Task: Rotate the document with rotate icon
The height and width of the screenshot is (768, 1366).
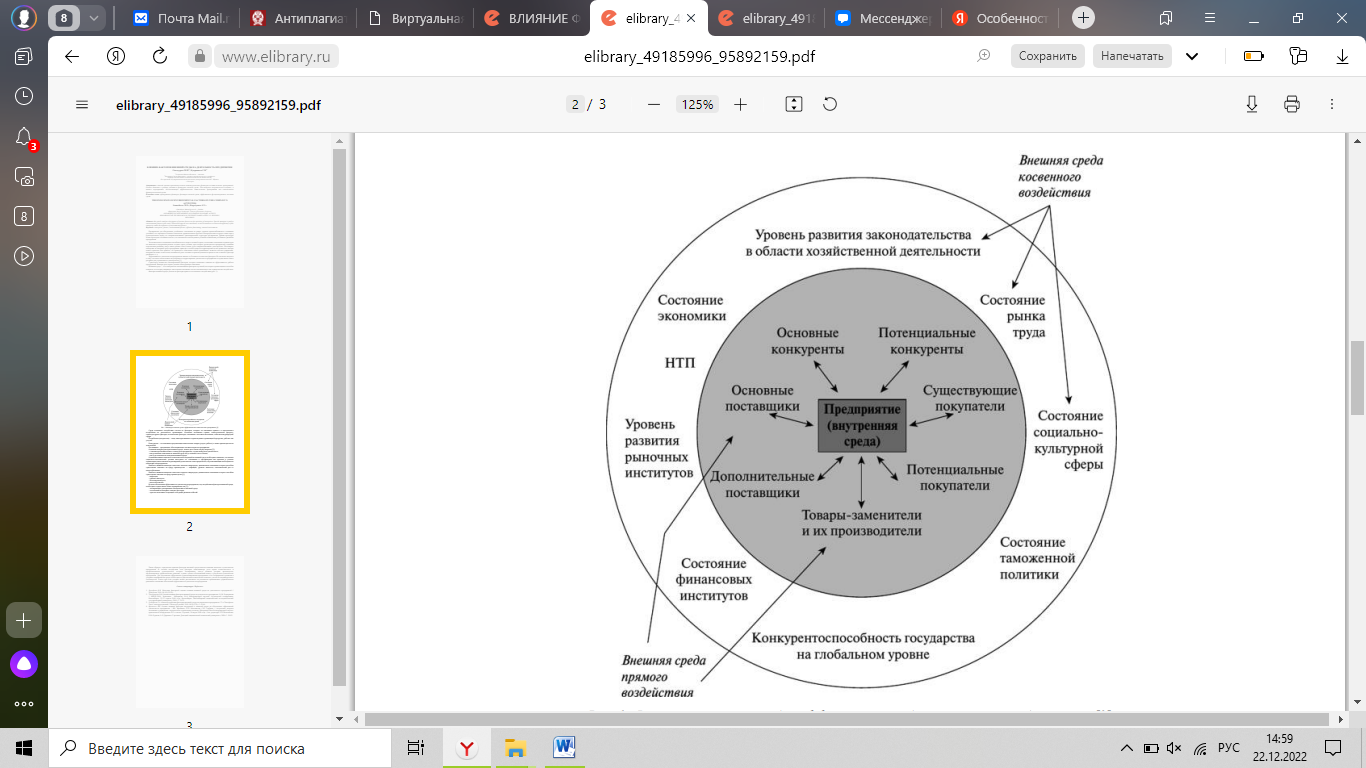Action: pos(829,104)
